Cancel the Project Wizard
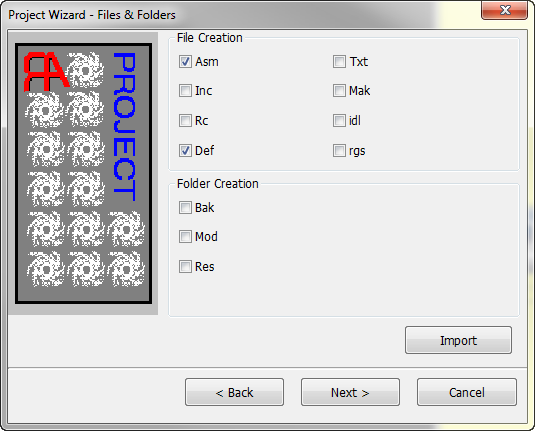Screen dimensions: 535x431 tap(467, 392)
